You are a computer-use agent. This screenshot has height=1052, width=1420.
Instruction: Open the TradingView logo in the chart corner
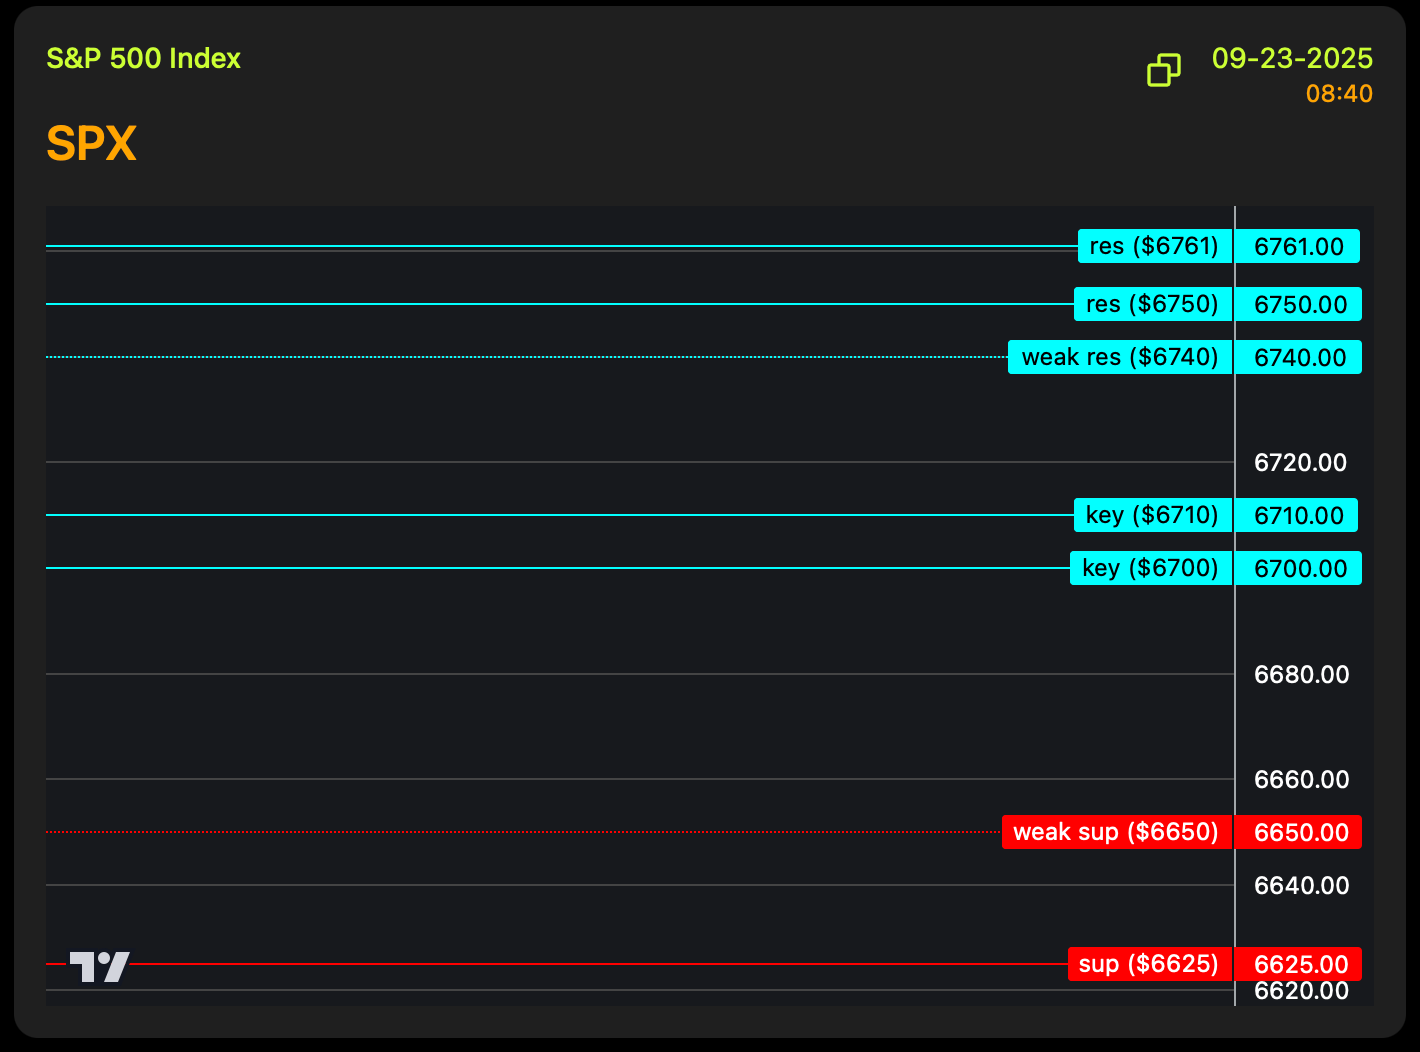click(x=99, y=966)
